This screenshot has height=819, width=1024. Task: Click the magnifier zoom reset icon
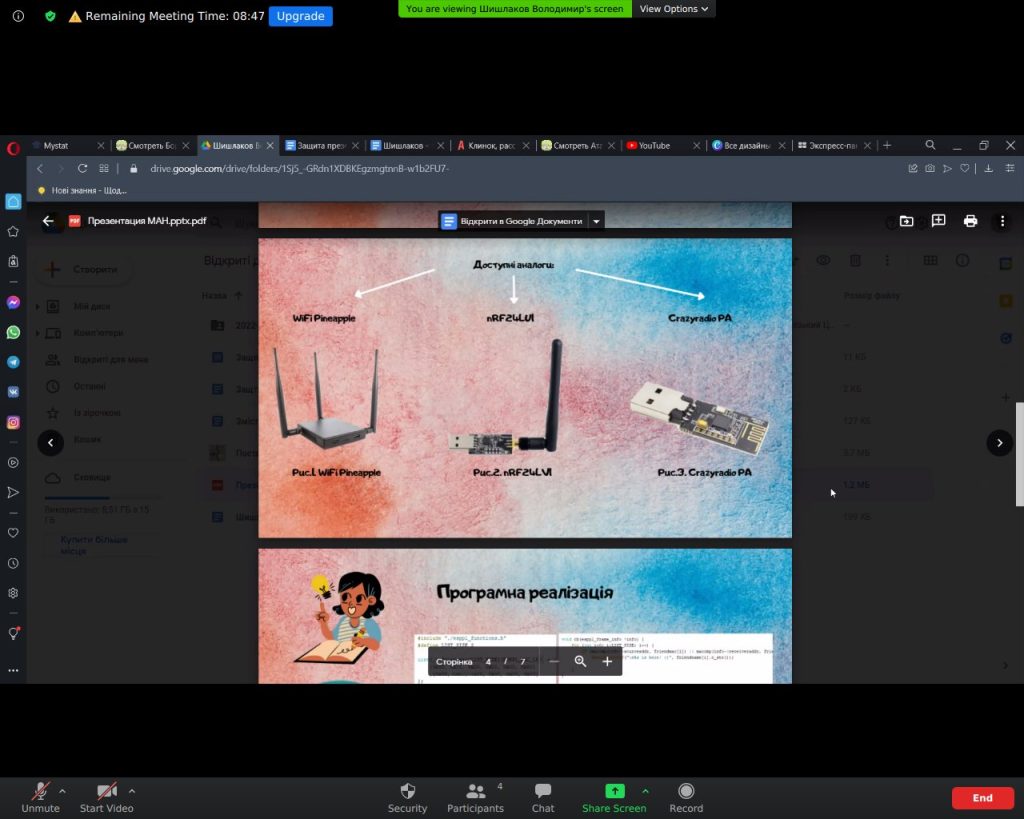pyautogui.click(x=580, y=662)
